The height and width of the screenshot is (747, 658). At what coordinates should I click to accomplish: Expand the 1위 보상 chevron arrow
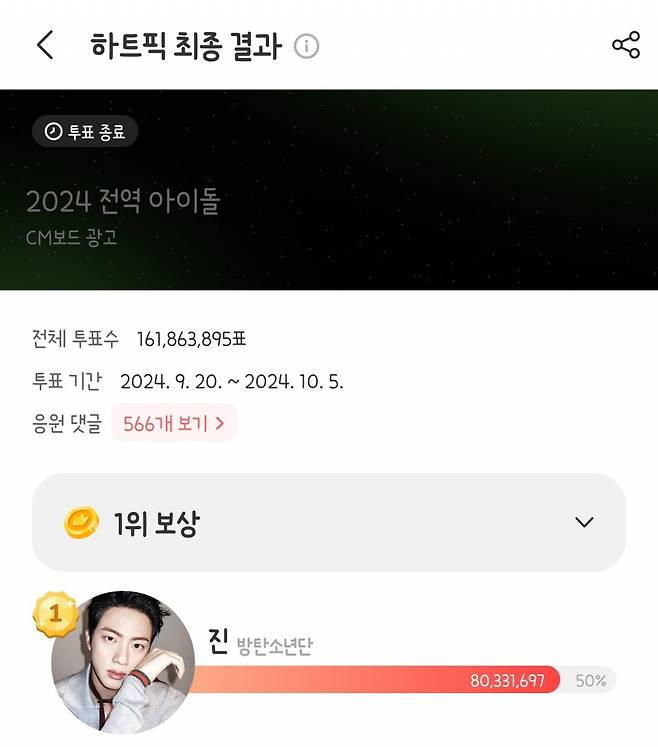click(x=585, y=522)
